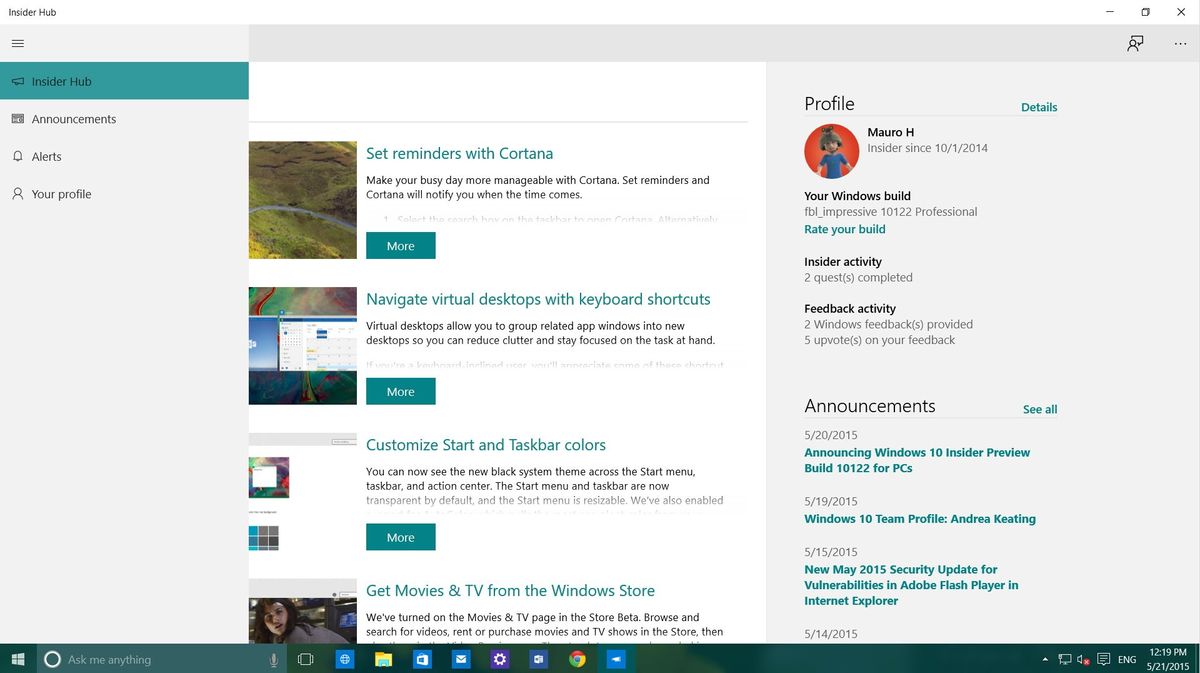The width and height of the screenshot is (1200, 673).
Task: Launch Settings from the taskbar gear icon
Action: click(x=500, y=659)
